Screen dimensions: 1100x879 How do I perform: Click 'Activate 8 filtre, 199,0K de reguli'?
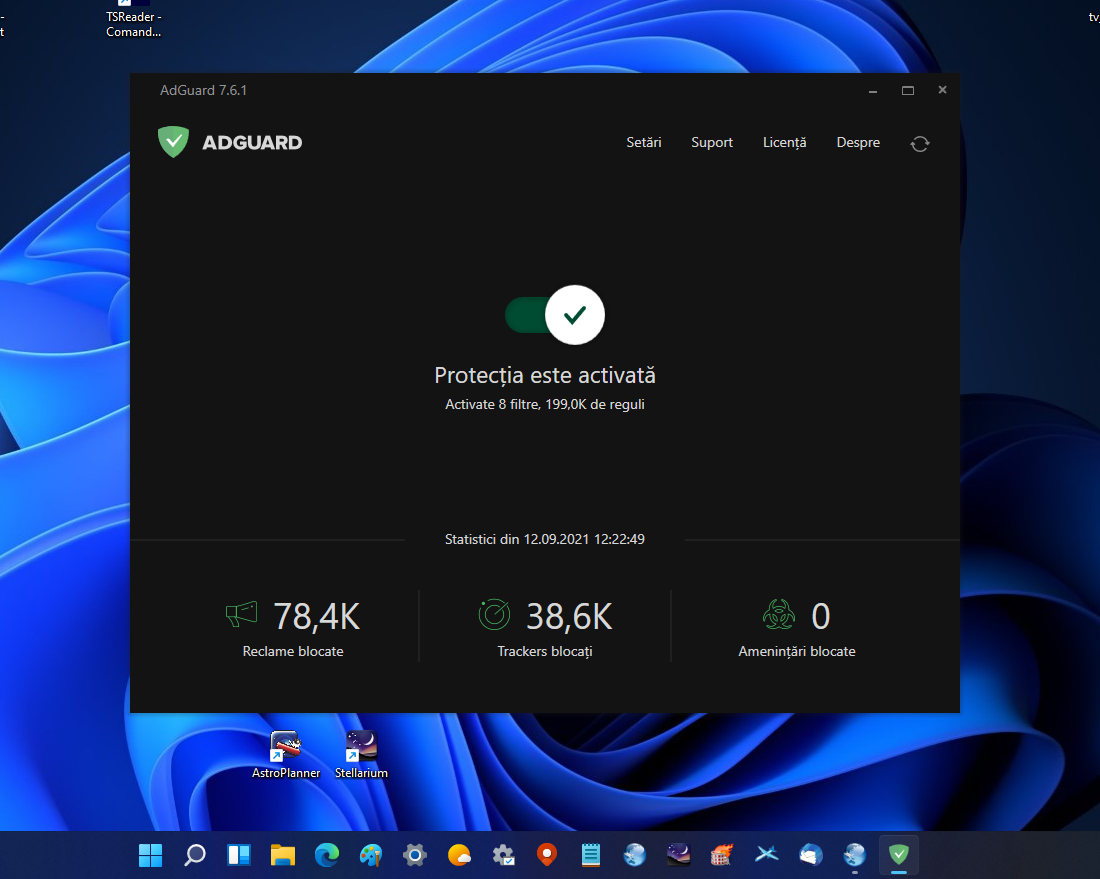(544, 405)
